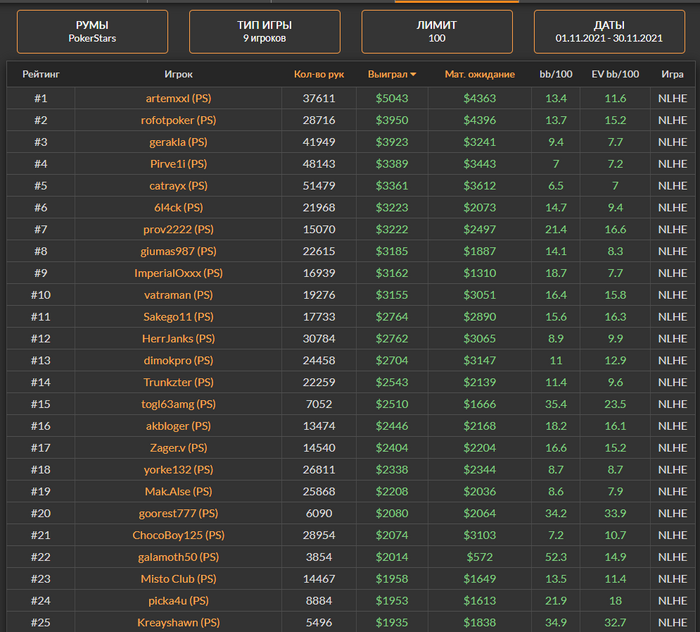Open the РУМЫ PokerStars filter

click(92, 31)
